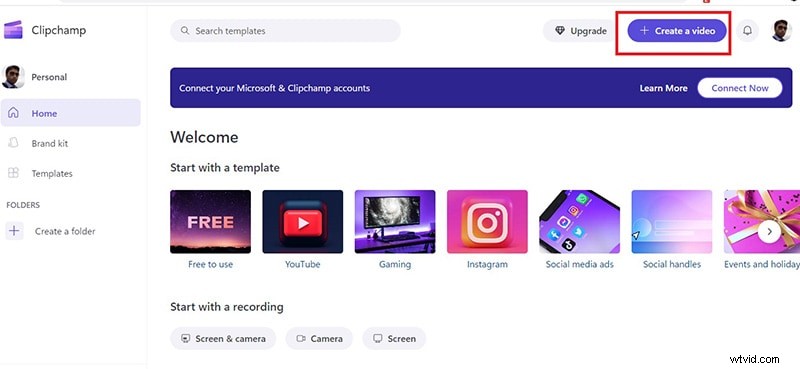Click the Clipchamp logo icon
The image size is (800, 369).
click(x=13, y=30)
